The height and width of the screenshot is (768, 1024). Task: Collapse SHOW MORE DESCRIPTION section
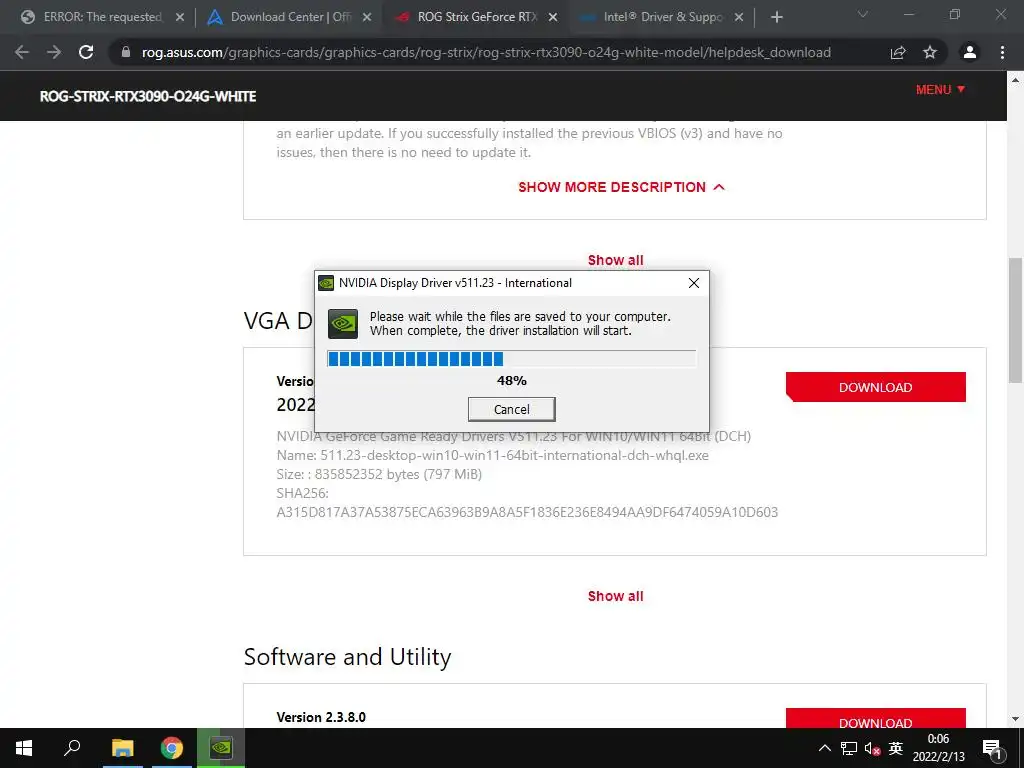coord(622,187)
